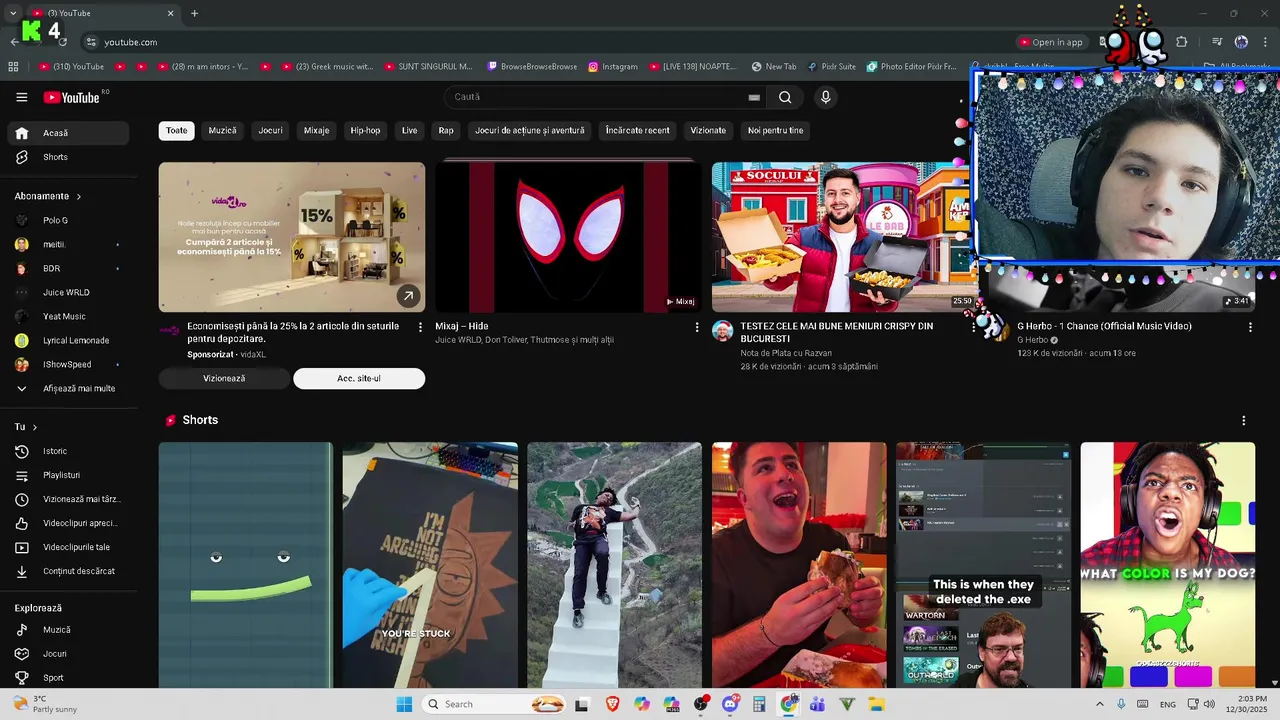Open Conținut descărcat

click(69, 571)
